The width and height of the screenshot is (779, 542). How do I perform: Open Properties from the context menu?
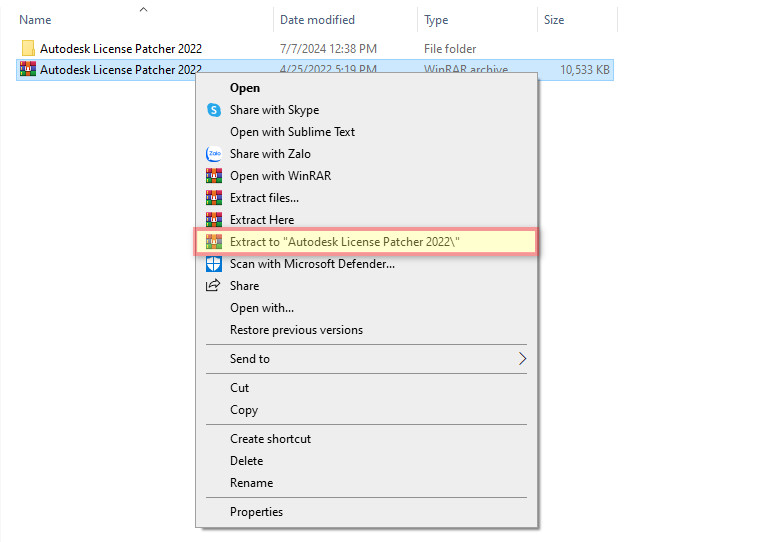[256, 512]
